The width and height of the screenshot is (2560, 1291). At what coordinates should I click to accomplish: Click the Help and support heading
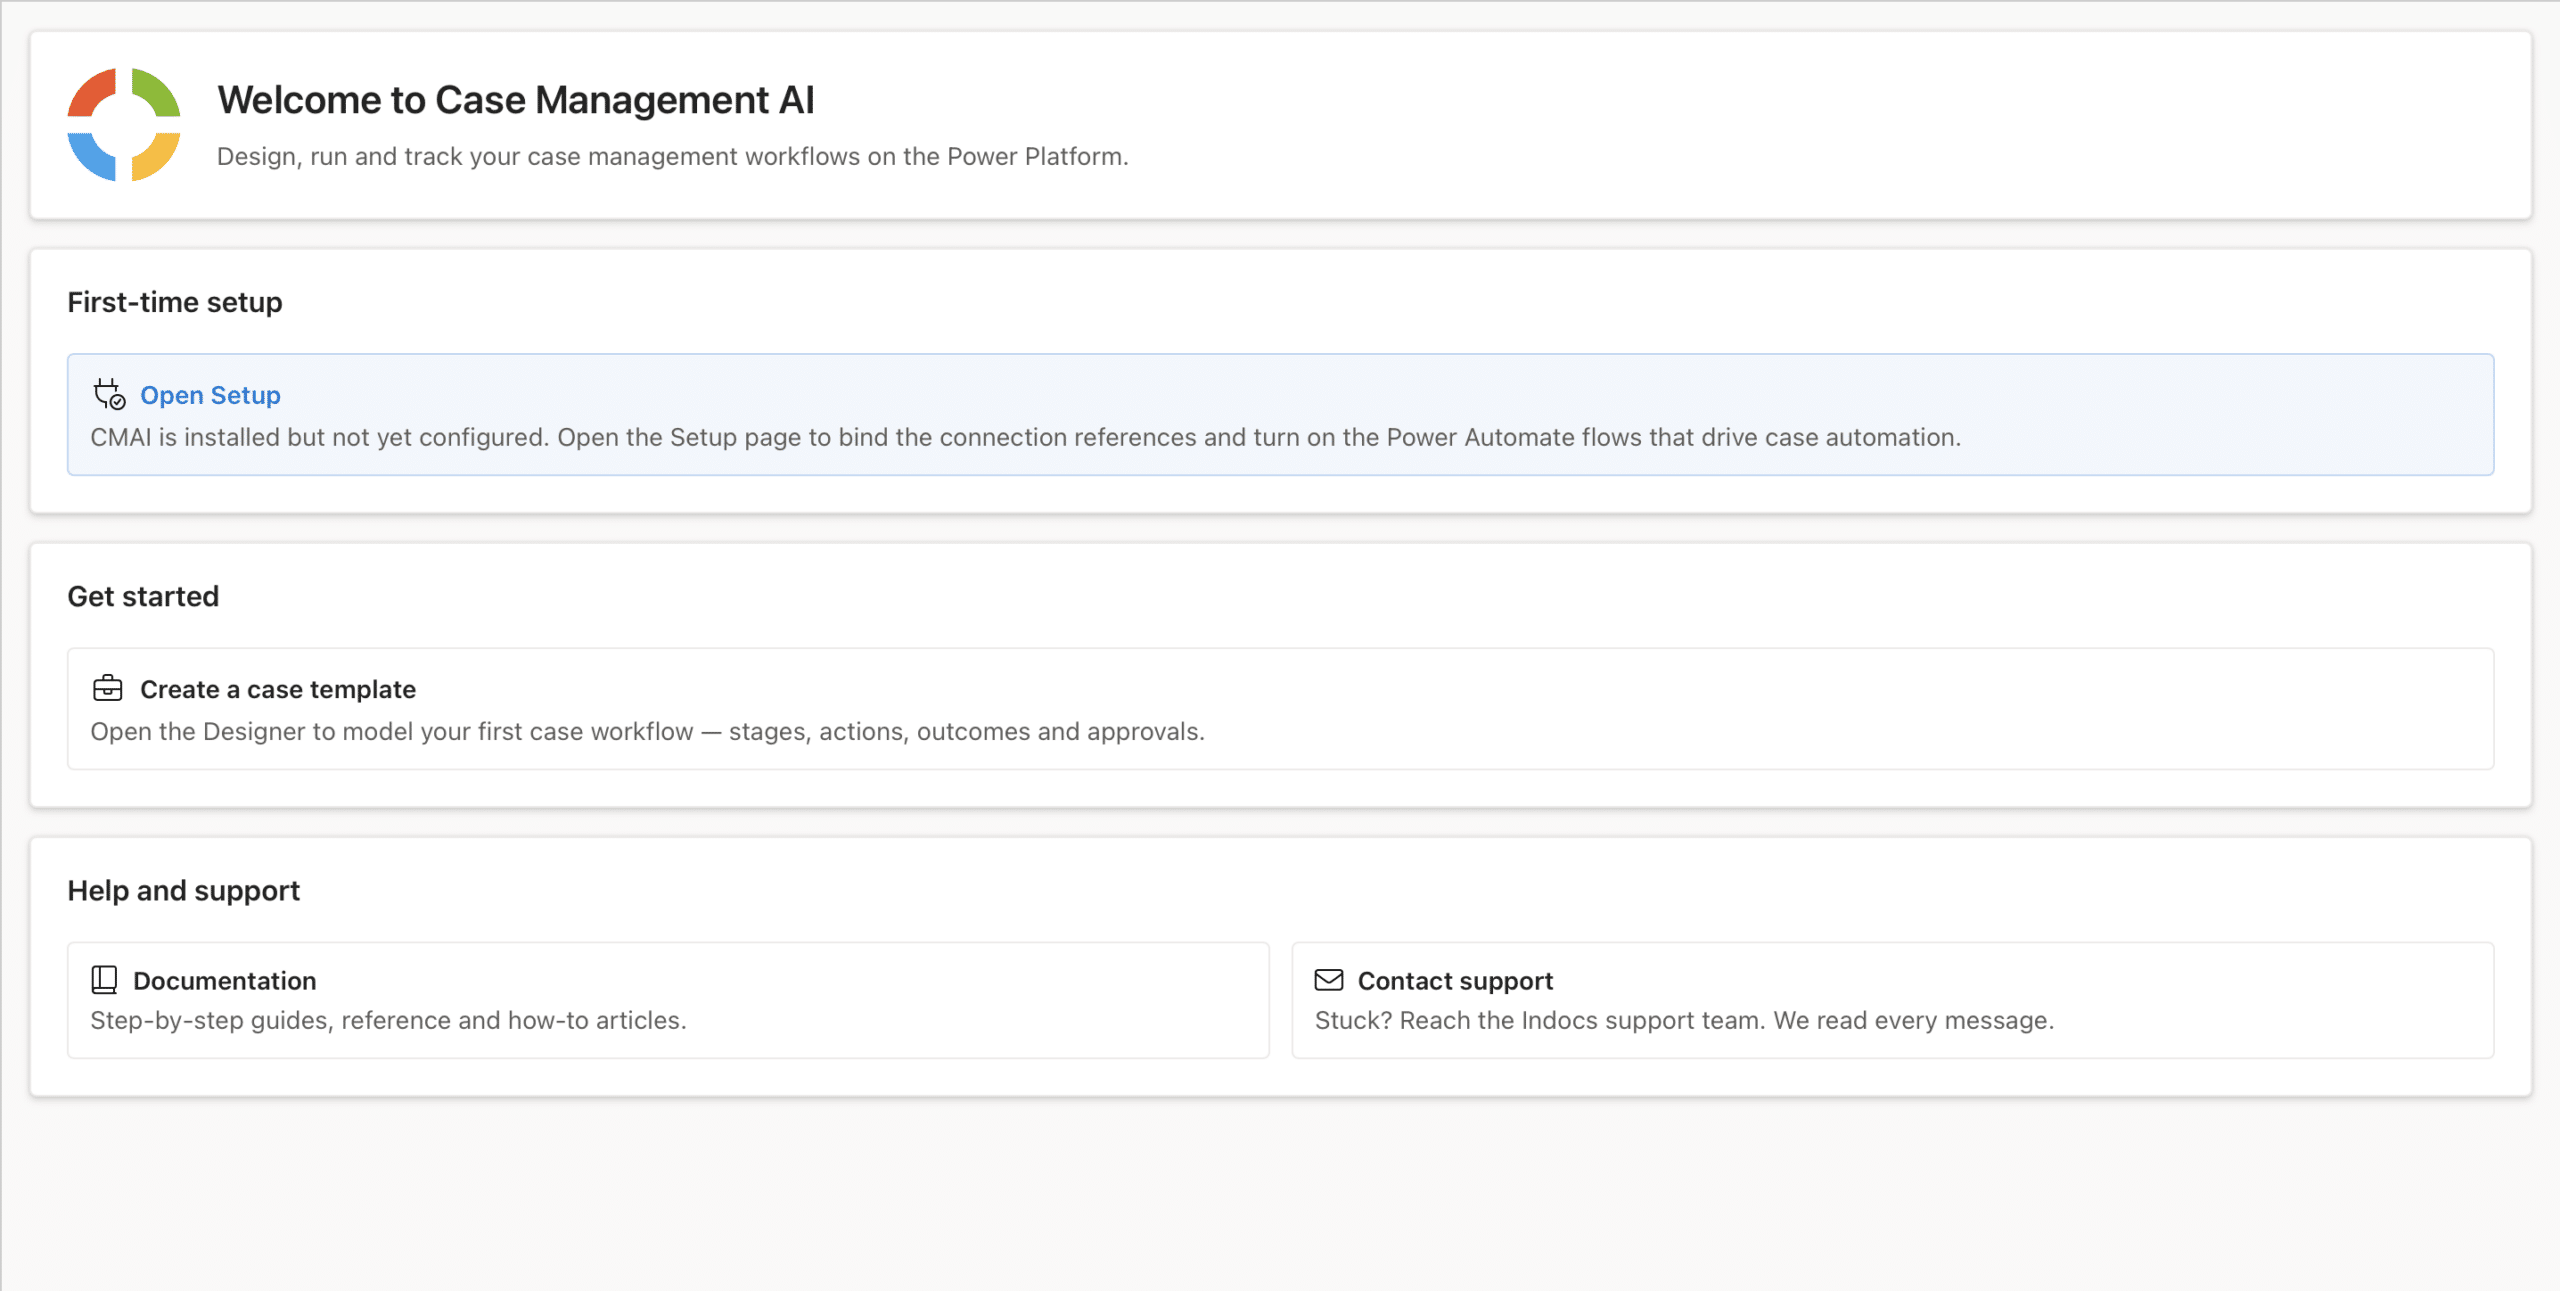tap(184, 890)
